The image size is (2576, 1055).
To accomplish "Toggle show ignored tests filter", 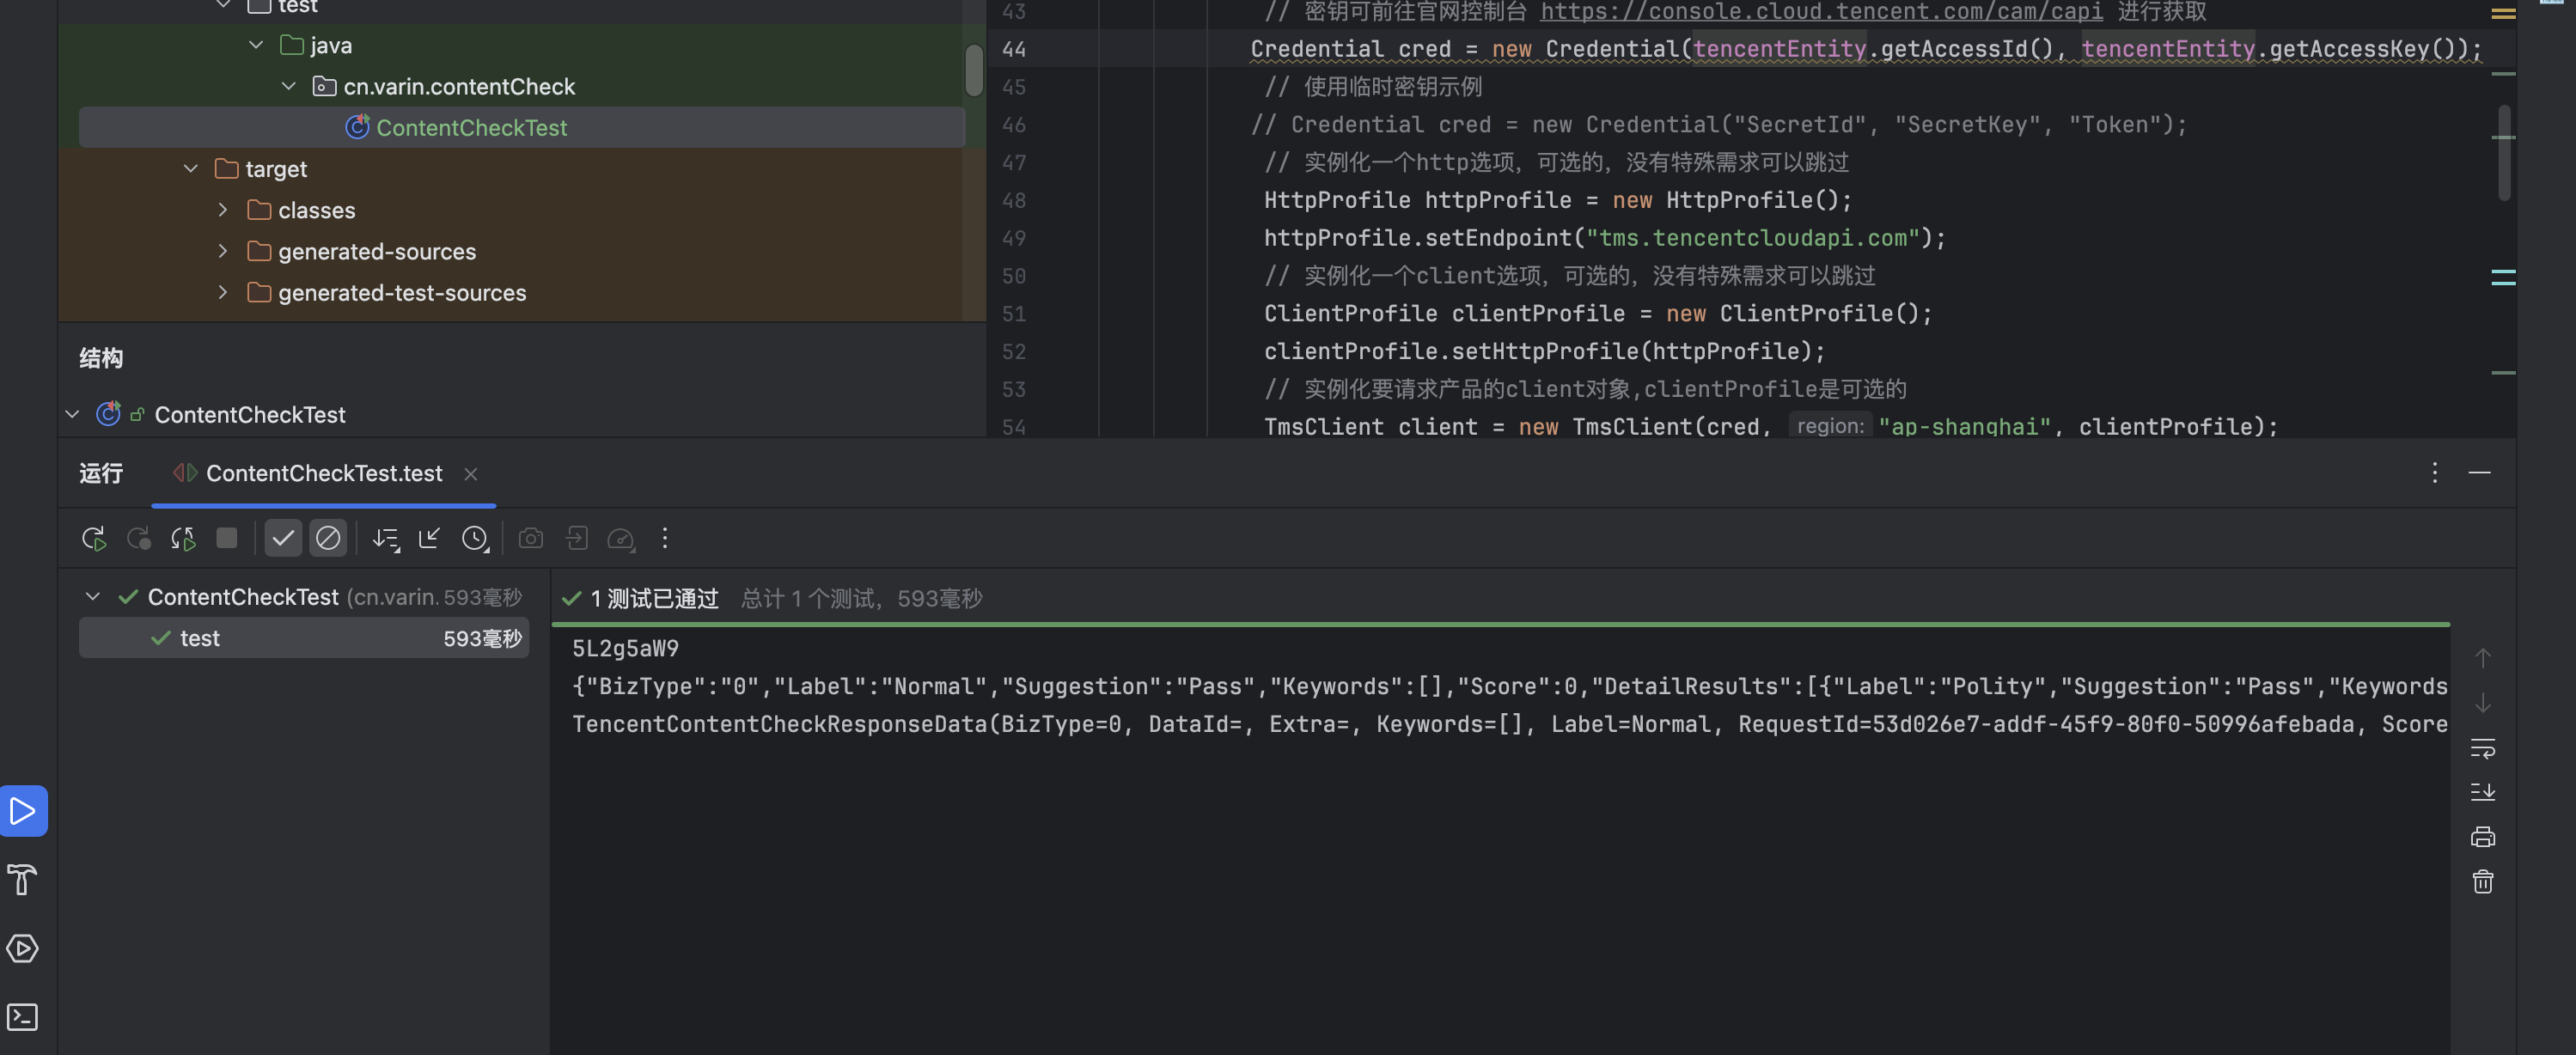I will tap(328, 539).
